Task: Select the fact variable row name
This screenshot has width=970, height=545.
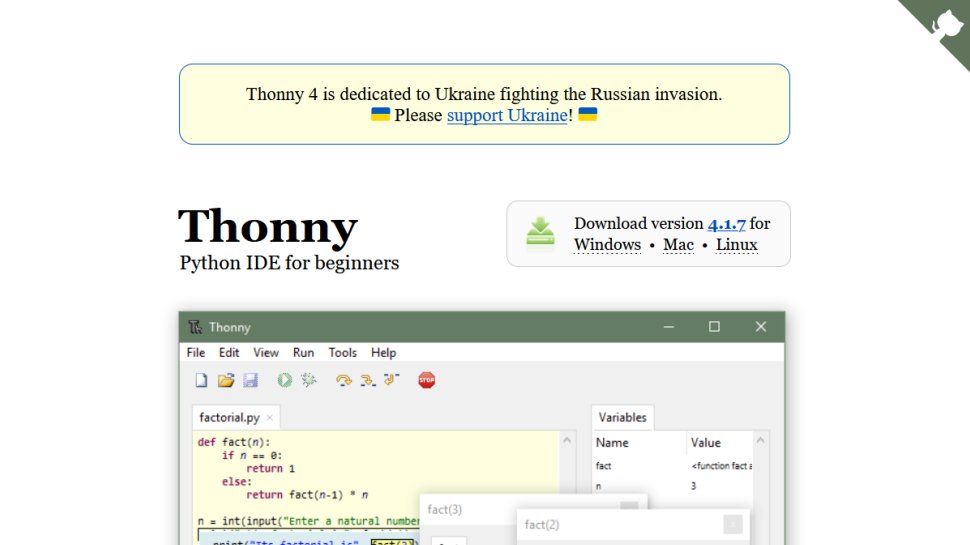Action: tap(603, 466)
